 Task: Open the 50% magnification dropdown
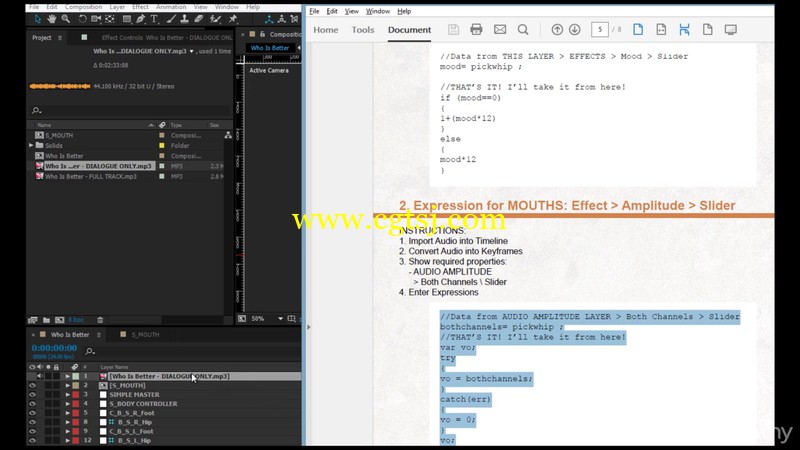click(280, 318)
